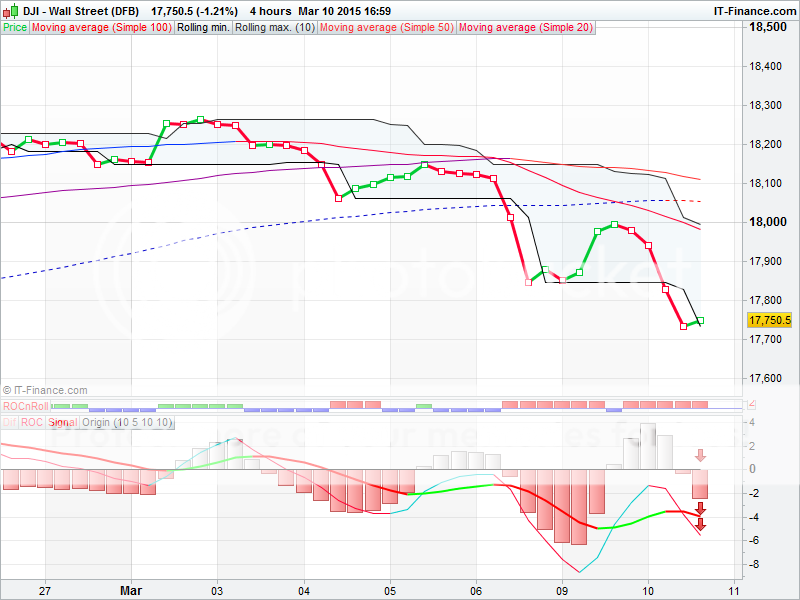Toggle the Signal line label

pyautogui.click(x=62, y=423)
